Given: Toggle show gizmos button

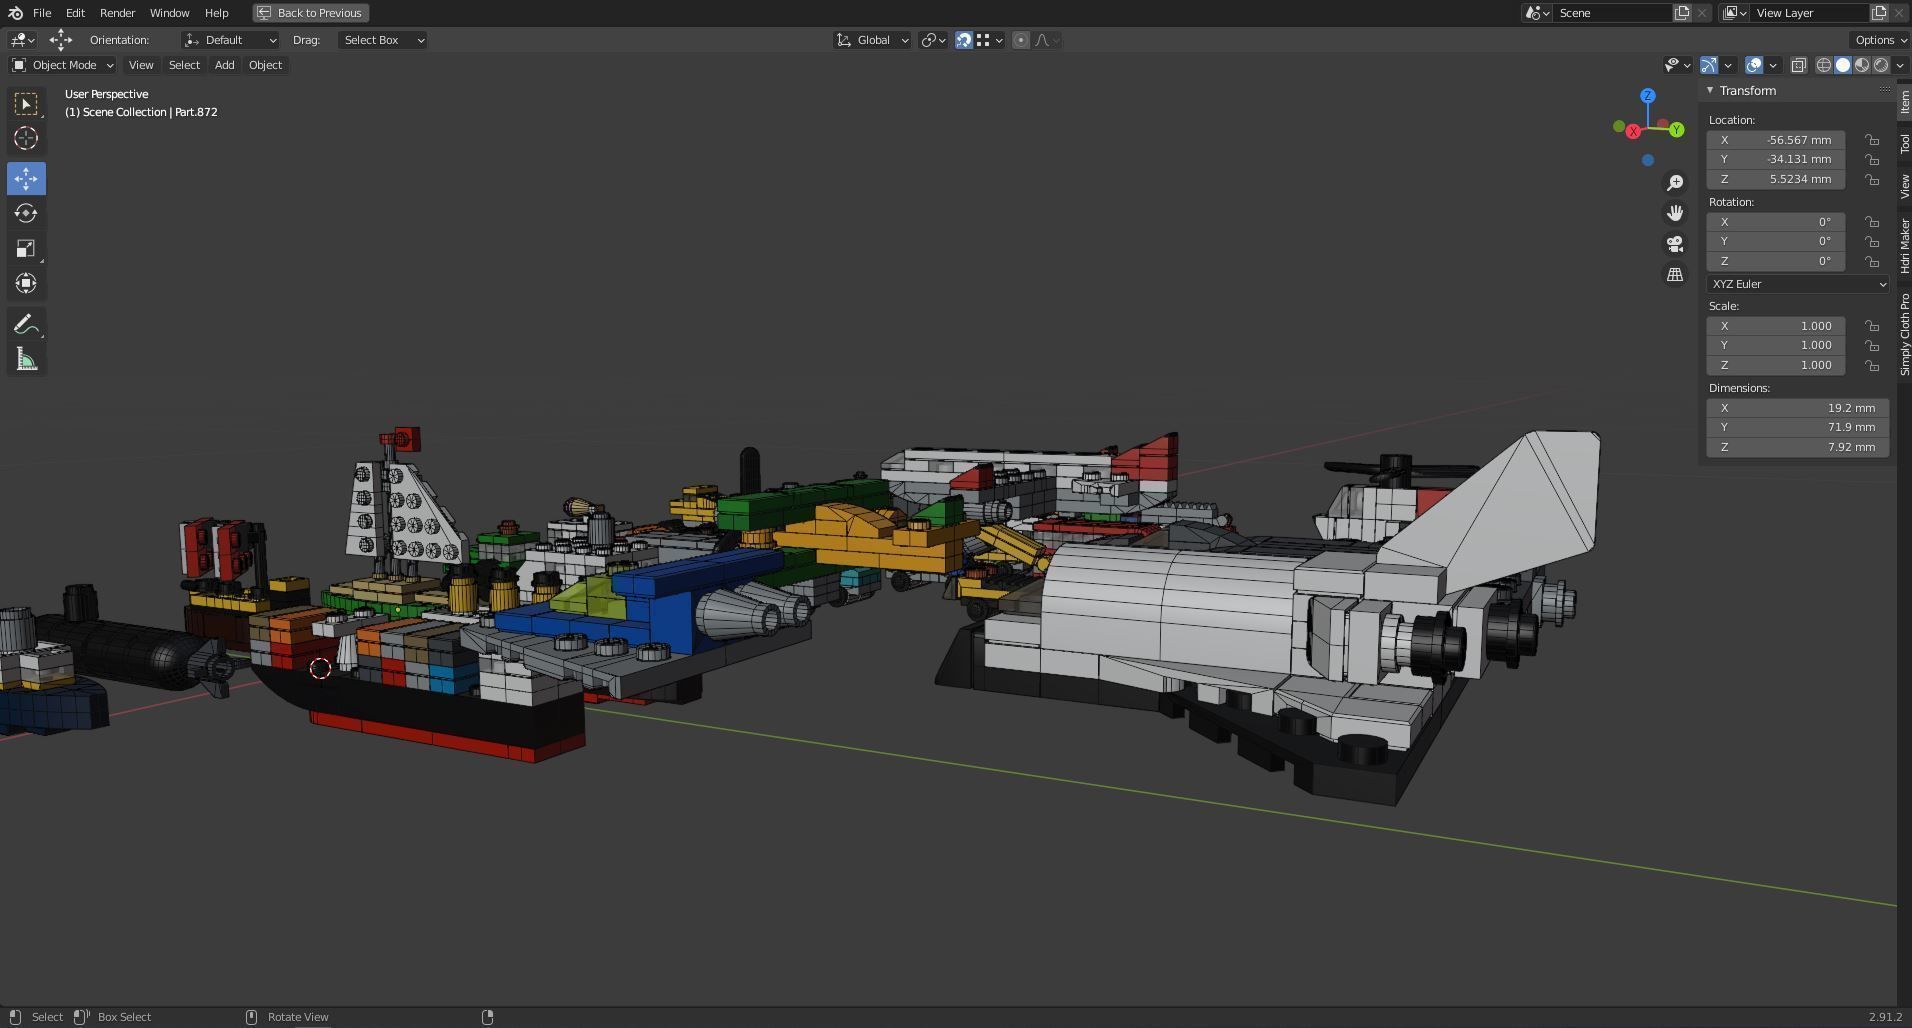Looking at the screenshot, I should 1709,65.
